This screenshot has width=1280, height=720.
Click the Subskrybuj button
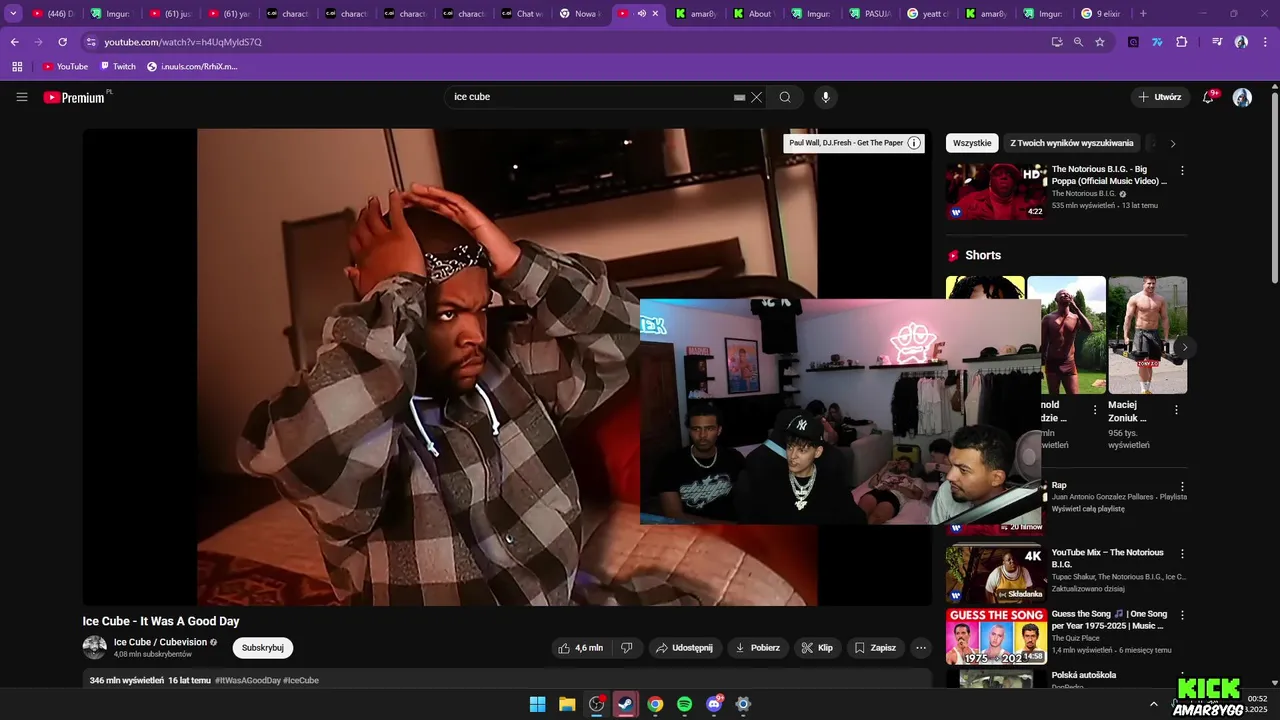click(263, 648)
